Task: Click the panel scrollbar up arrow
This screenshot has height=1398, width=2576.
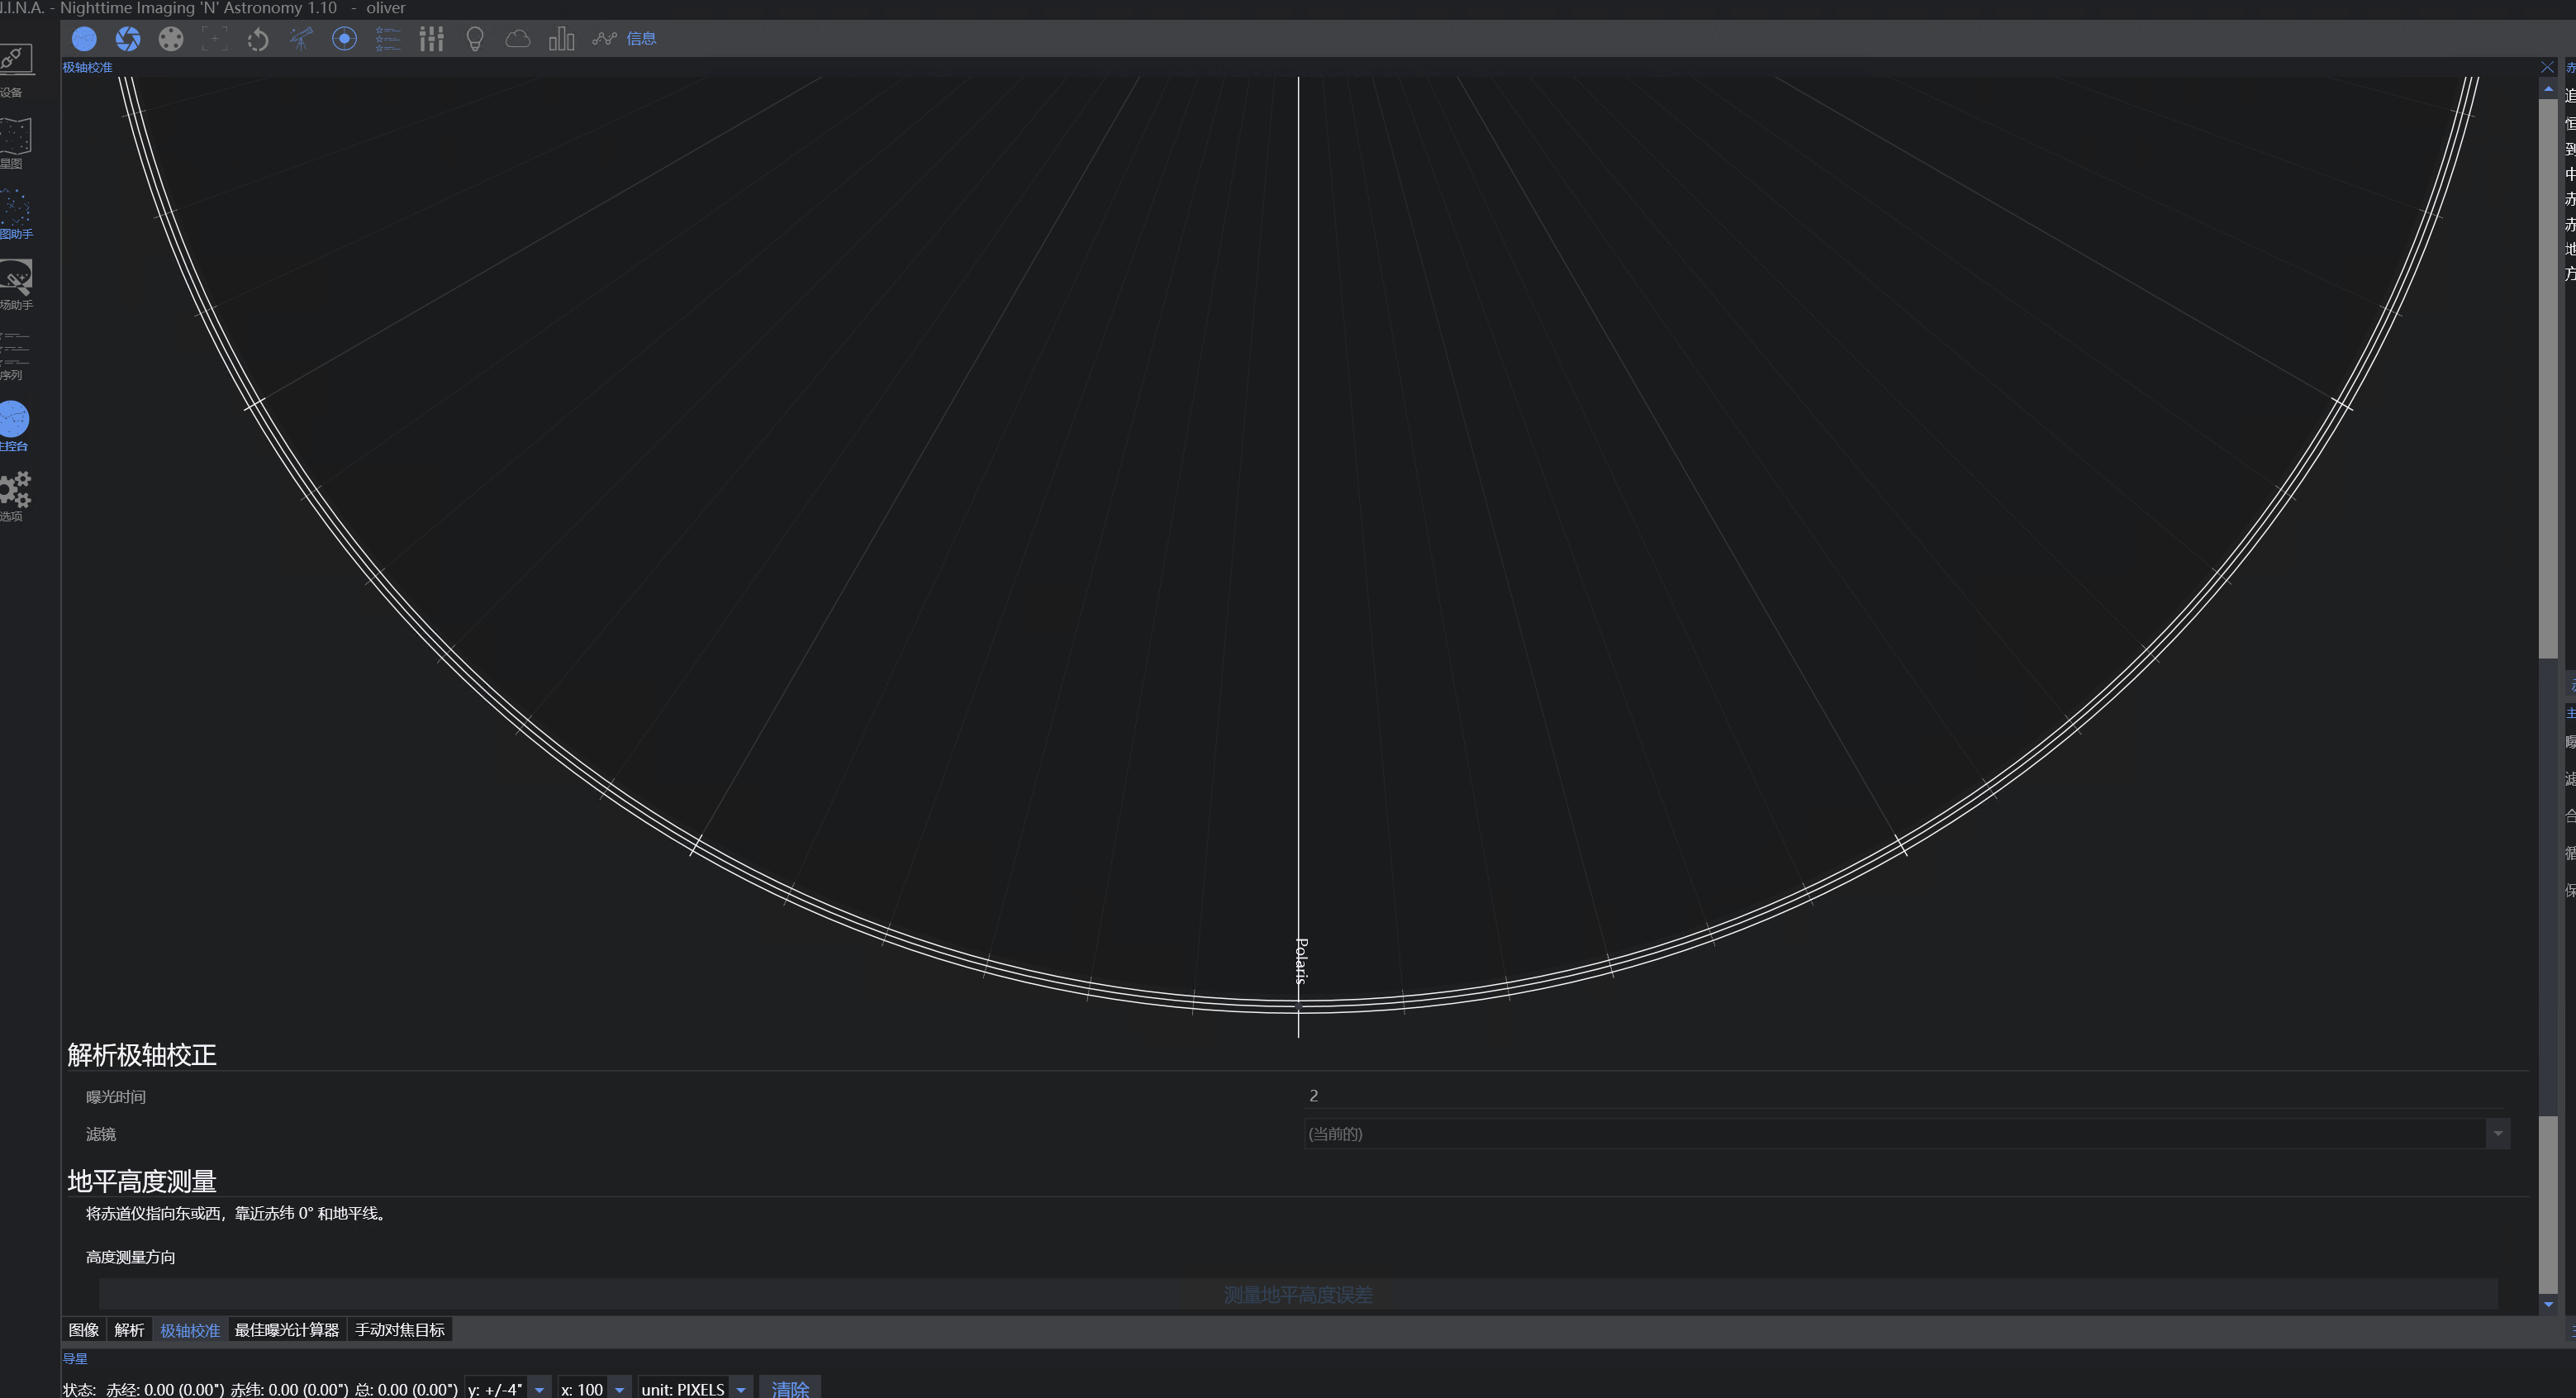Action: coord(2548,90)
